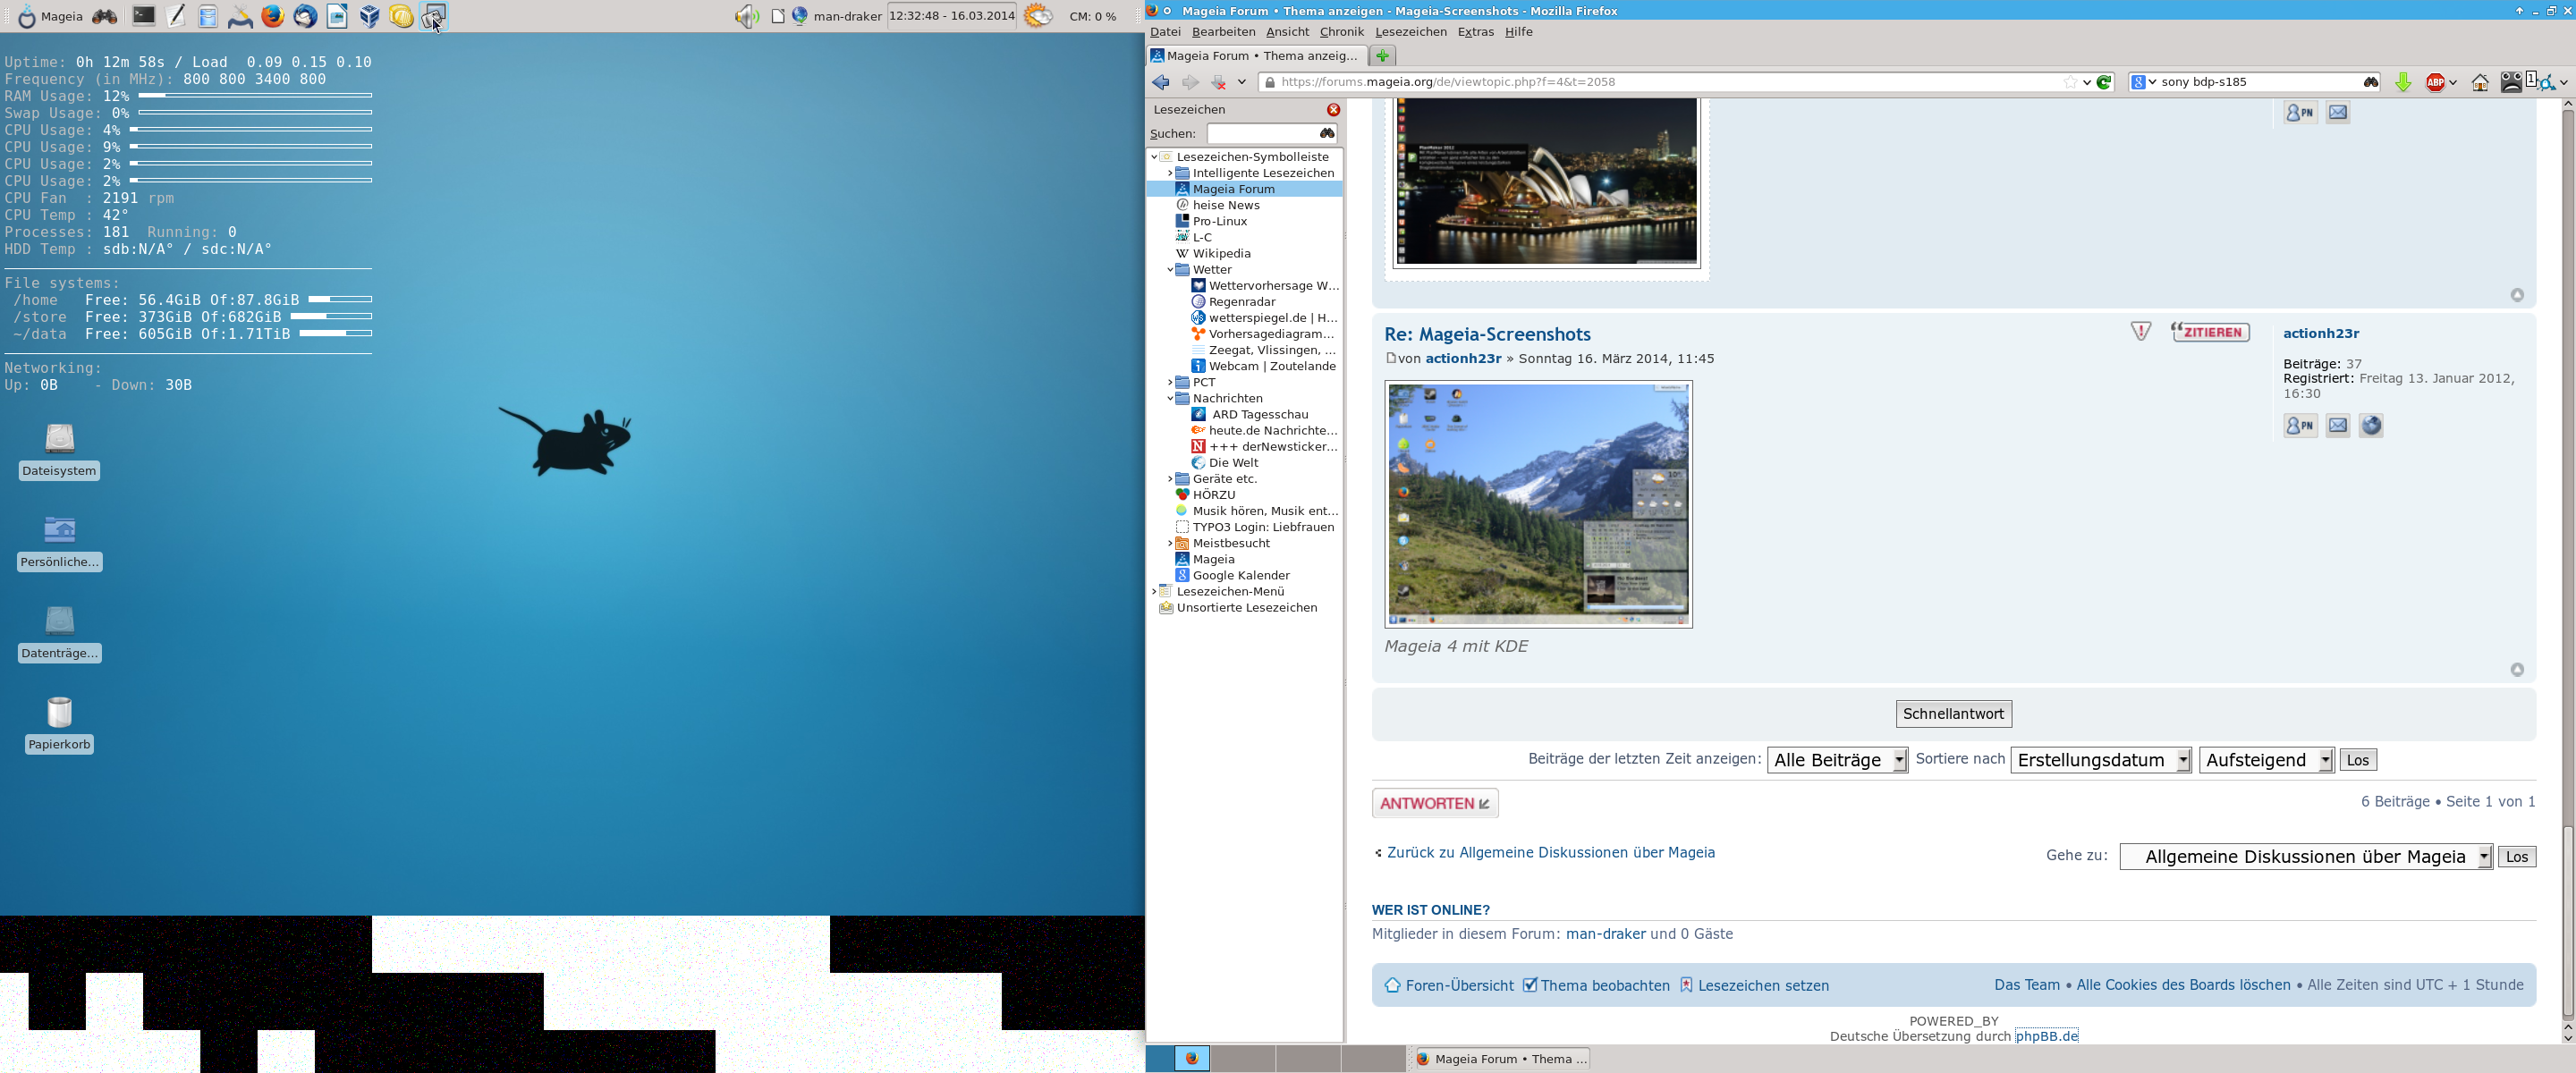Open the text editor pen icon in panel

(176, 16)
